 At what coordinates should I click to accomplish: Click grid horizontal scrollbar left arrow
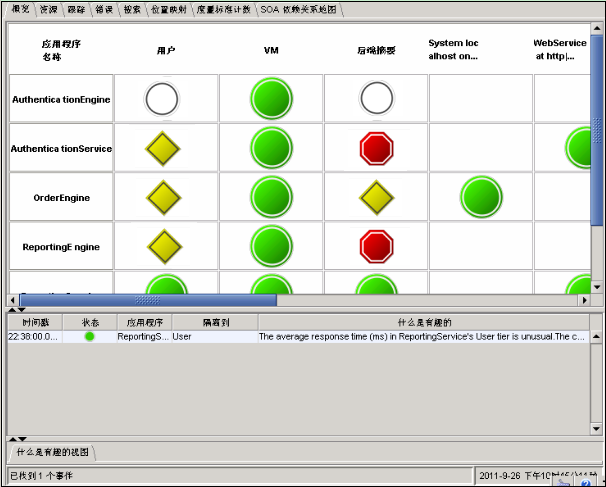(x=13, y=300)
